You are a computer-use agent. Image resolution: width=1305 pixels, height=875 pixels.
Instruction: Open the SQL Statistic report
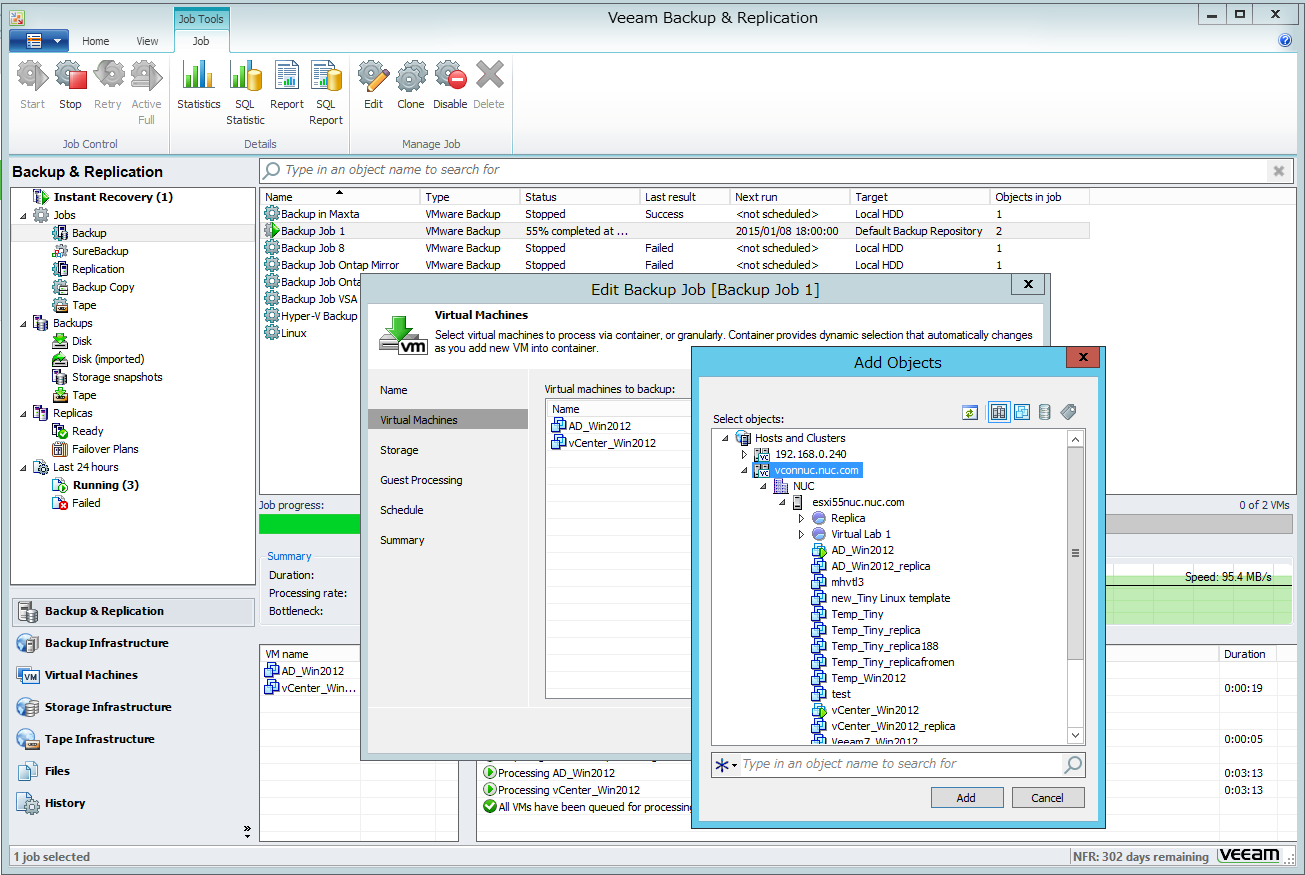[245, 92]
